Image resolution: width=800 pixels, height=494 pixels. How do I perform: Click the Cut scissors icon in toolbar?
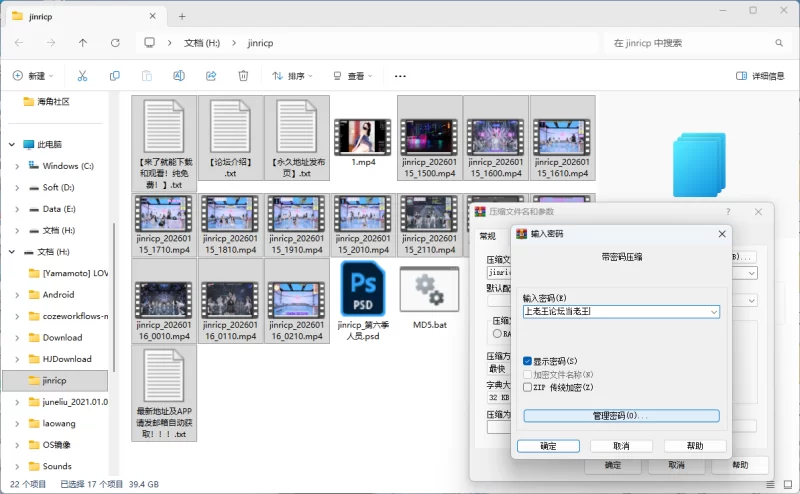coord(82,76)
